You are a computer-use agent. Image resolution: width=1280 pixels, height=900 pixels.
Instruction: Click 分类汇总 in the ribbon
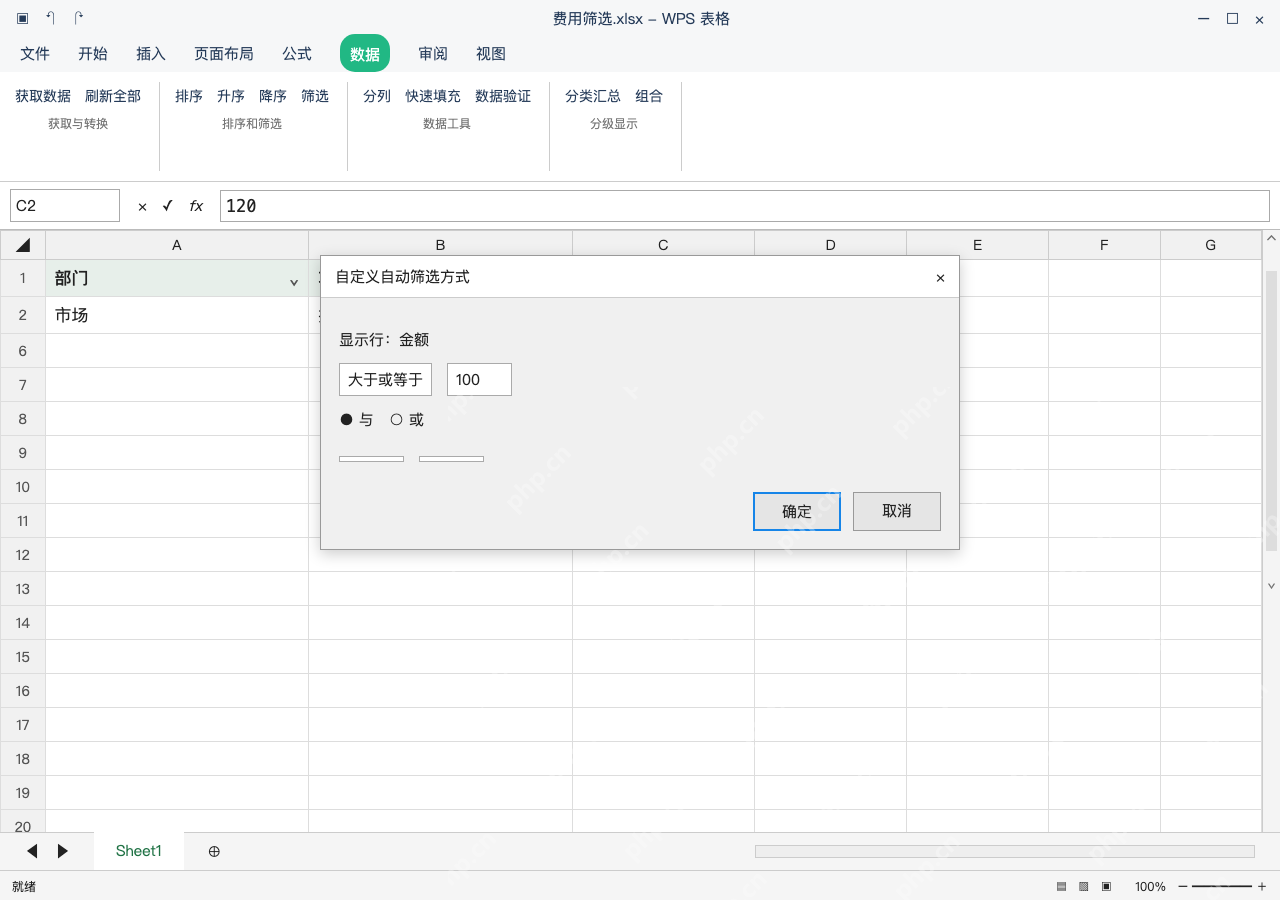[x=593, y=96]
